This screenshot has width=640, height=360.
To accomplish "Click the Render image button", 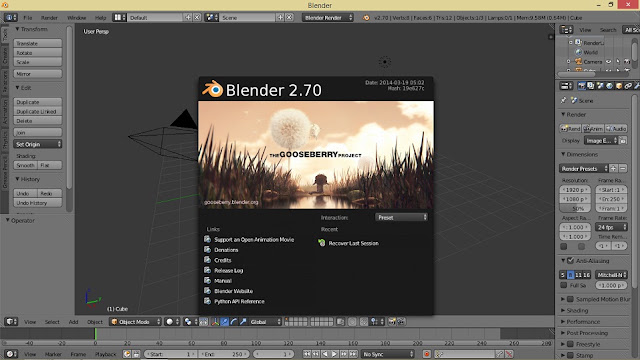I will [x=570, y=129].
